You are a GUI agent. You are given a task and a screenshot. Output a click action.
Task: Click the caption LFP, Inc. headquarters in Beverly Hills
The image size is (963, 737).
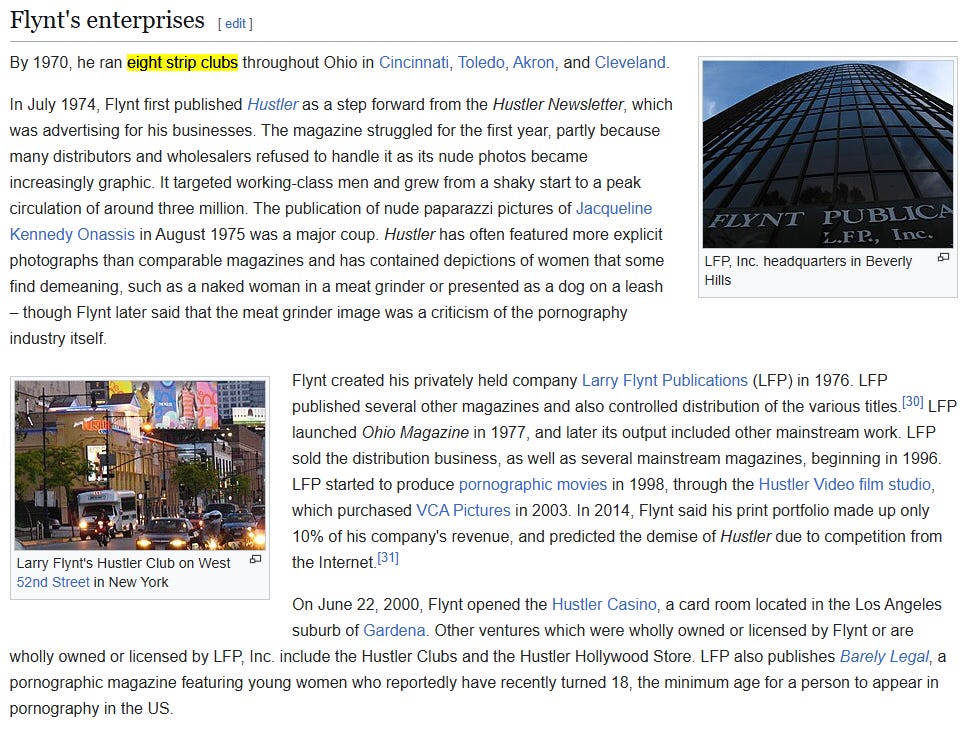pyautogui.click(x=808, y=271)
